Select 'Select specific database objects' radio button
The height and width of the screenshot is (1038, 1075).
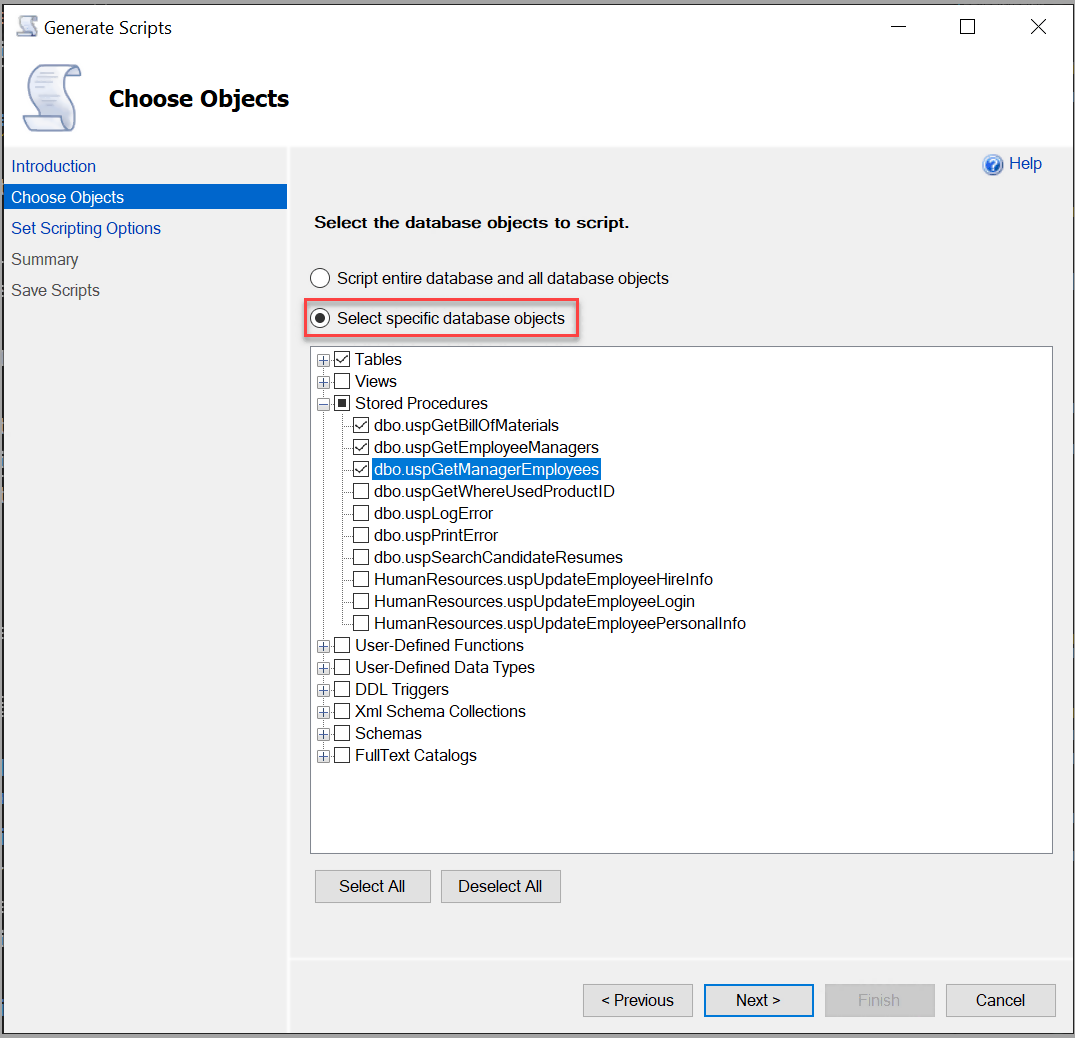click(x=320, y=317)
